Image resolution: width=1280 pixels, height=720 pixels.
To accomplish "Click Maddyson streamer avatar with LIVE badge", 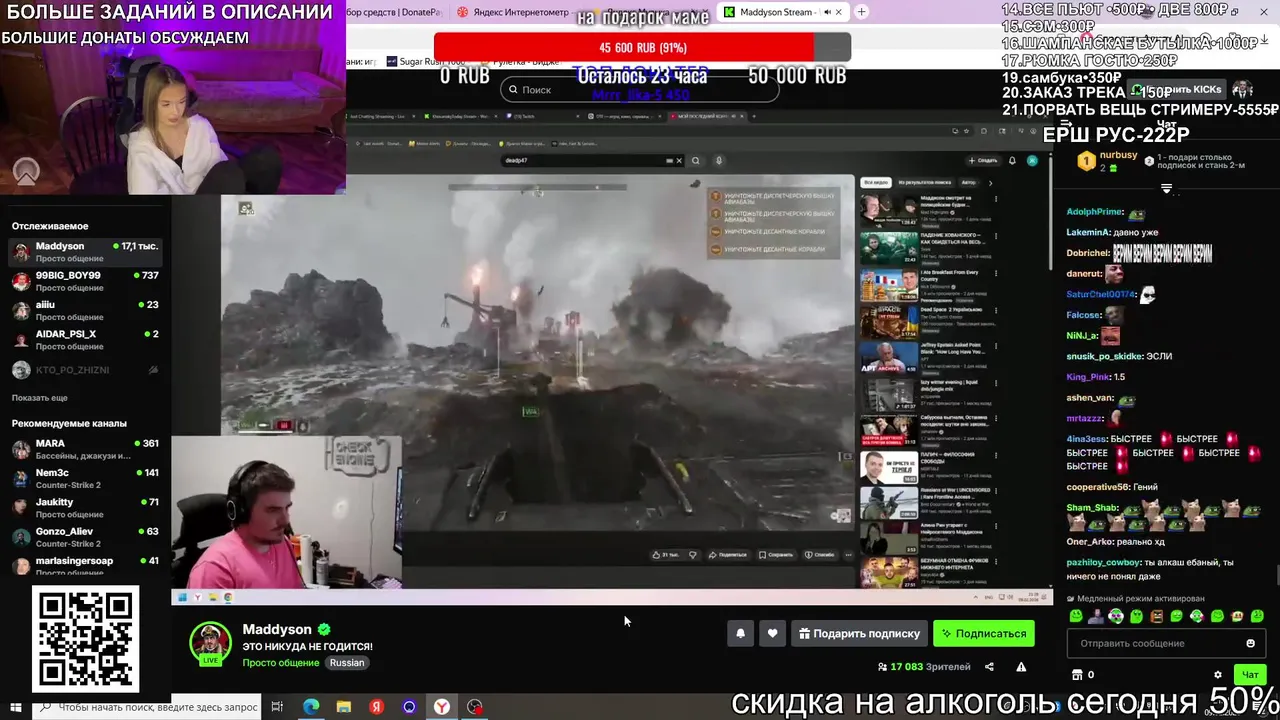I will tap(210, 643).
